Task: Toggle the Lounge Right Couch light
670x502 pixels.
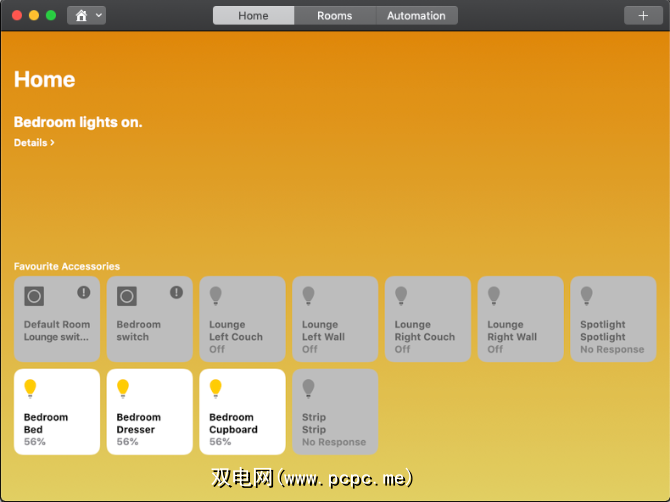Action: (427, 319)
